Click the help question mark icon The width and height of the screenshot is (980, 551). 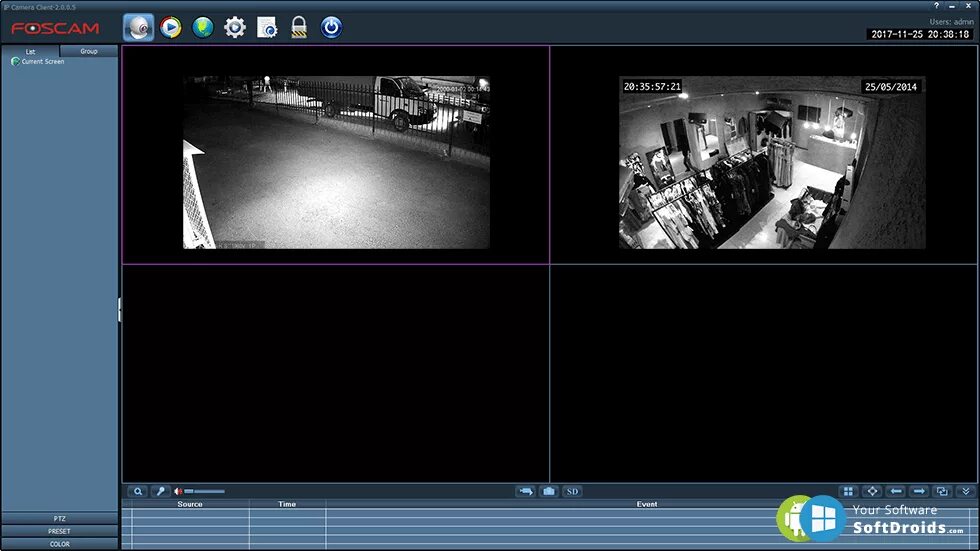(x=936, y=6)
